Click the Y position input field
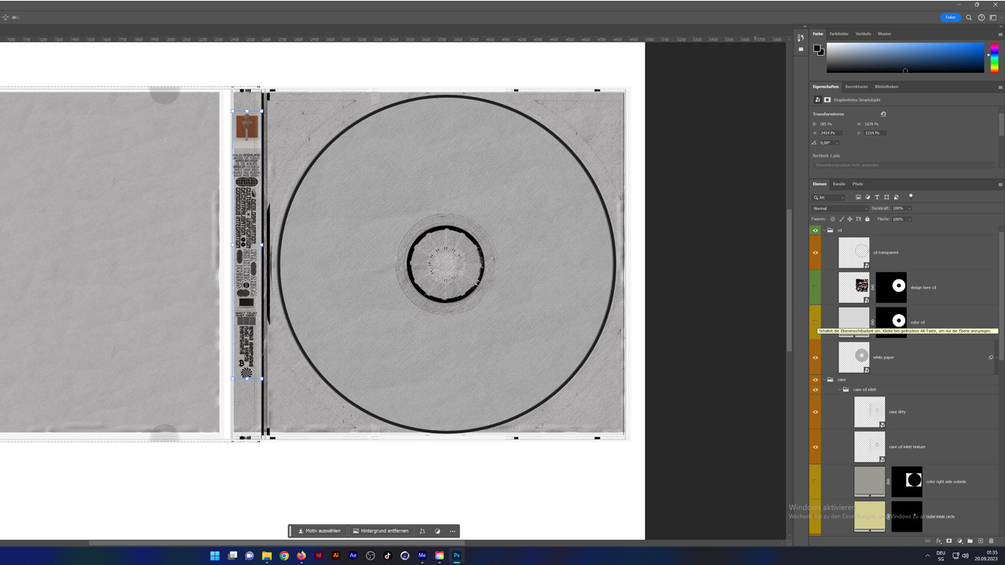The height and width of the screenshot is (565, 1005). pyautogui.click(x=875, y=133)
